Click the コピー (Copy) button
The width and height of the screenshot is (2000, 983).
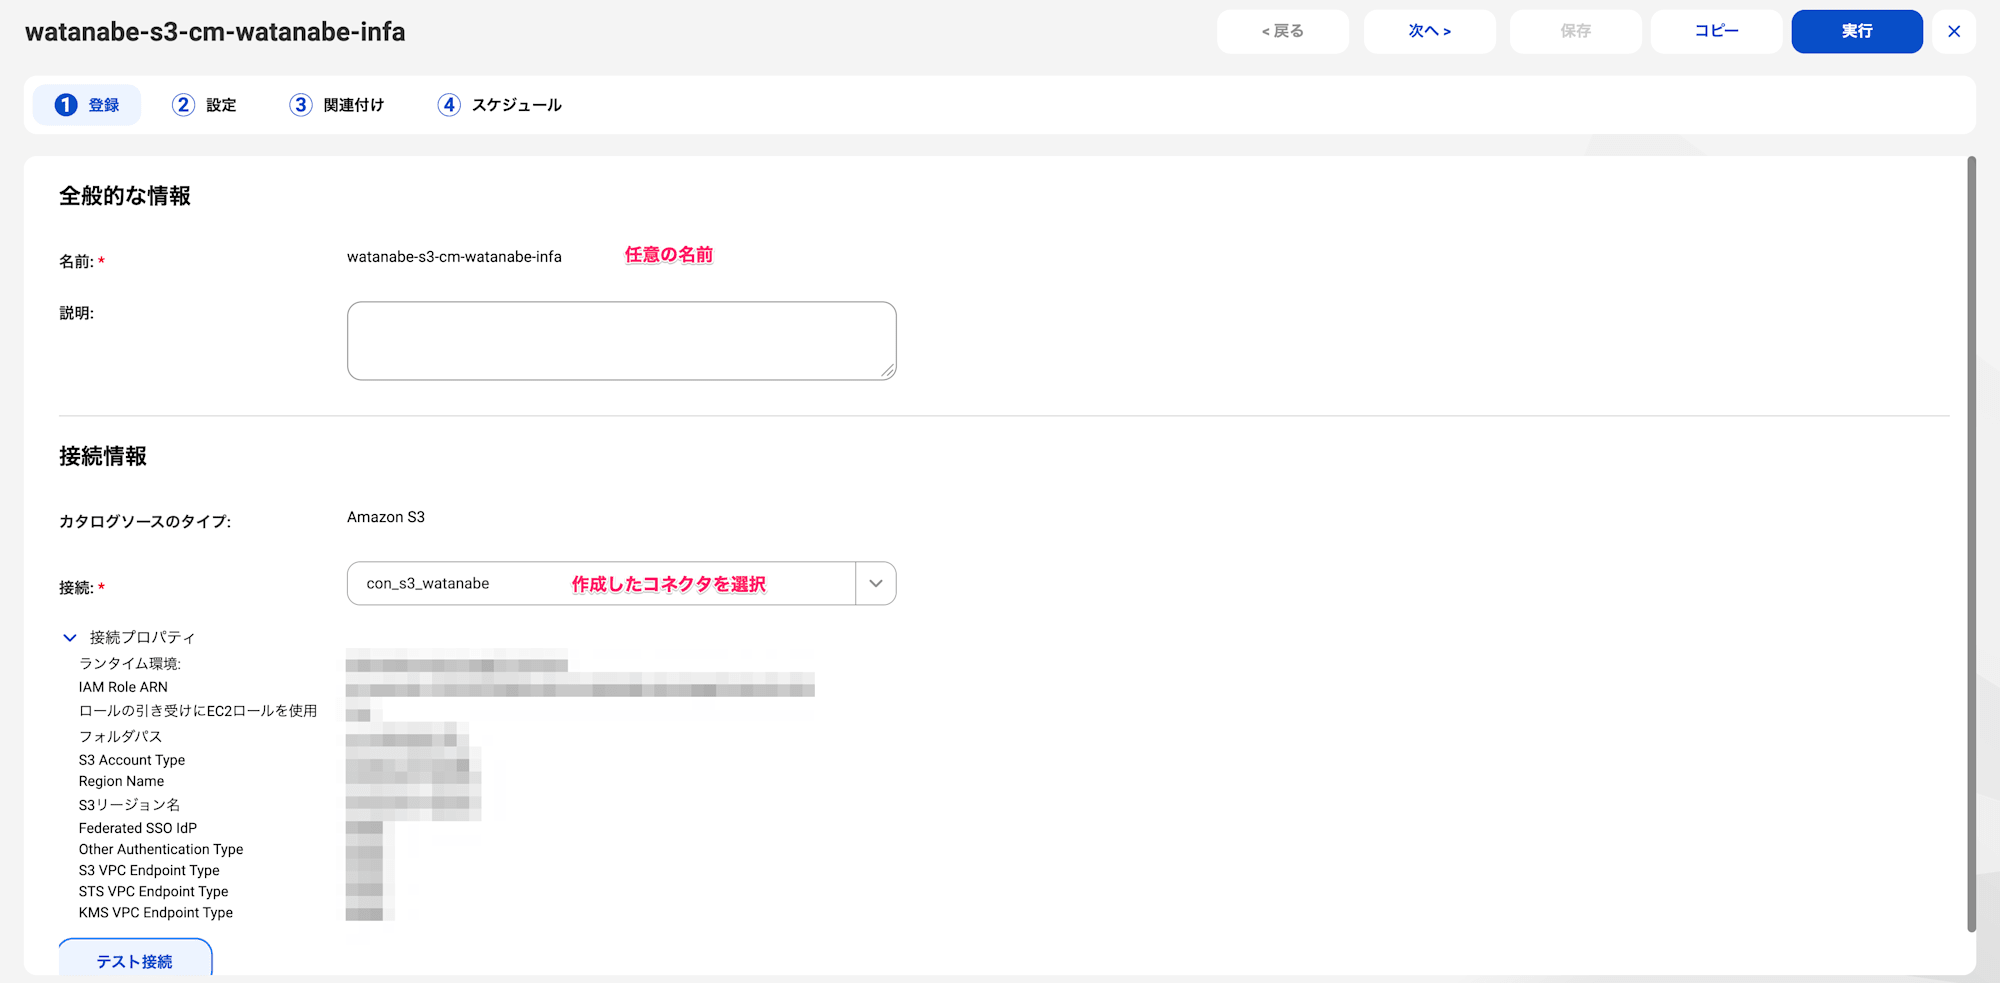(1716, 31)
